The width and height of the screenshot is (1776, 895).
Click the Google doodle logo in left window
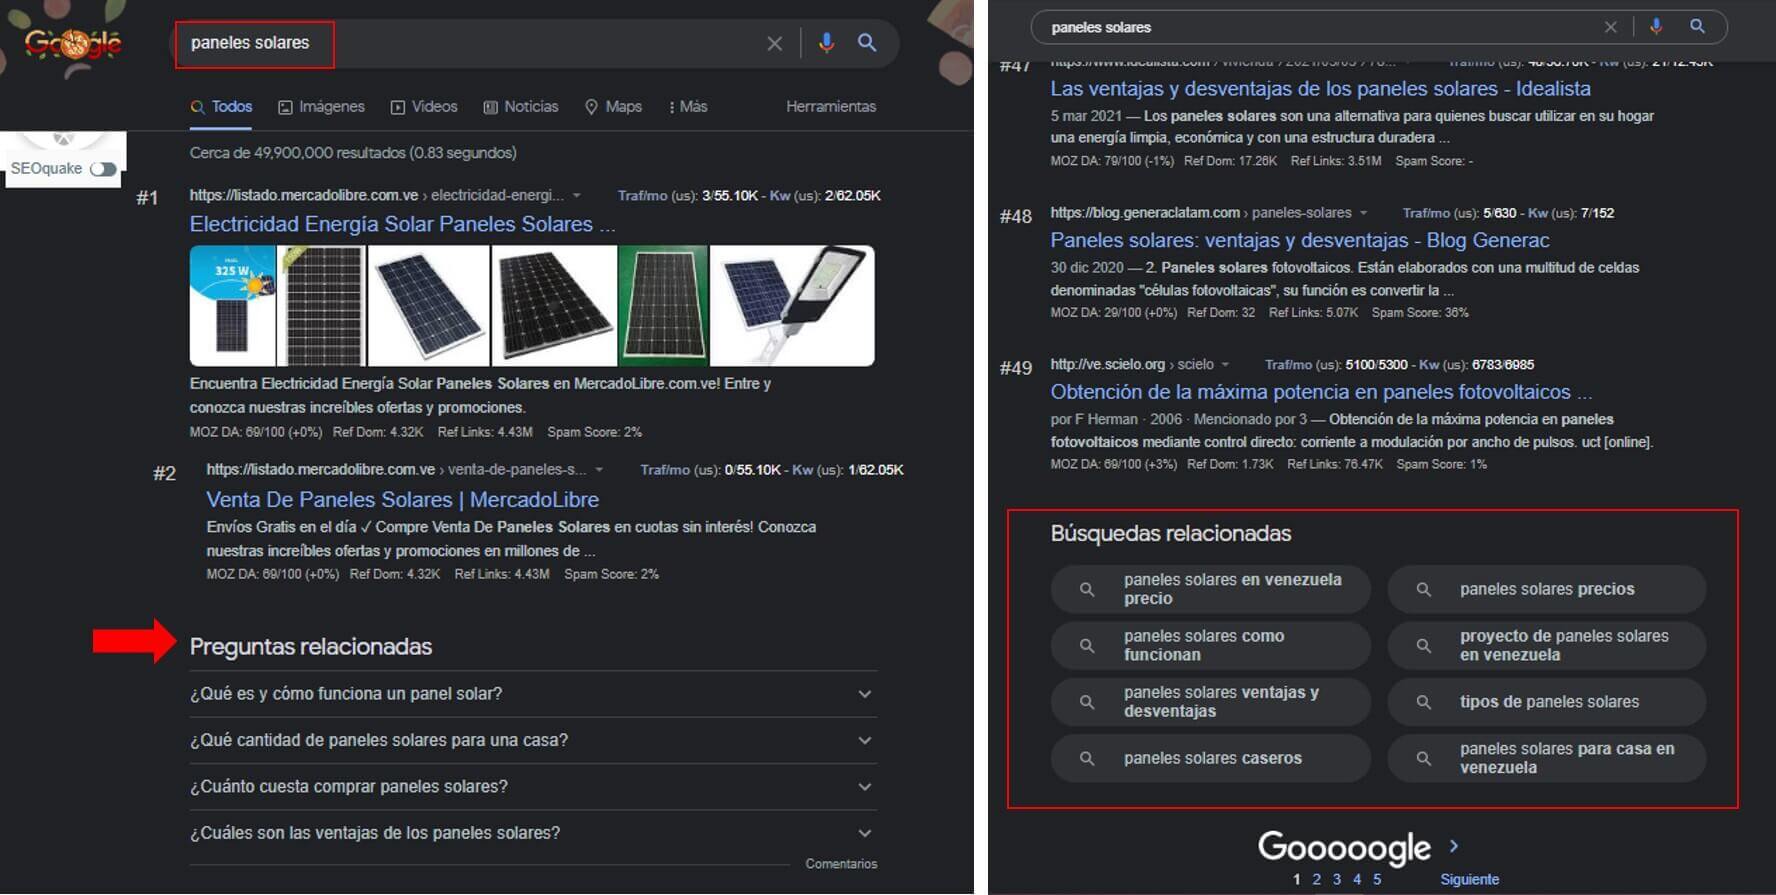pyautogui.click(x=74, y=44)
